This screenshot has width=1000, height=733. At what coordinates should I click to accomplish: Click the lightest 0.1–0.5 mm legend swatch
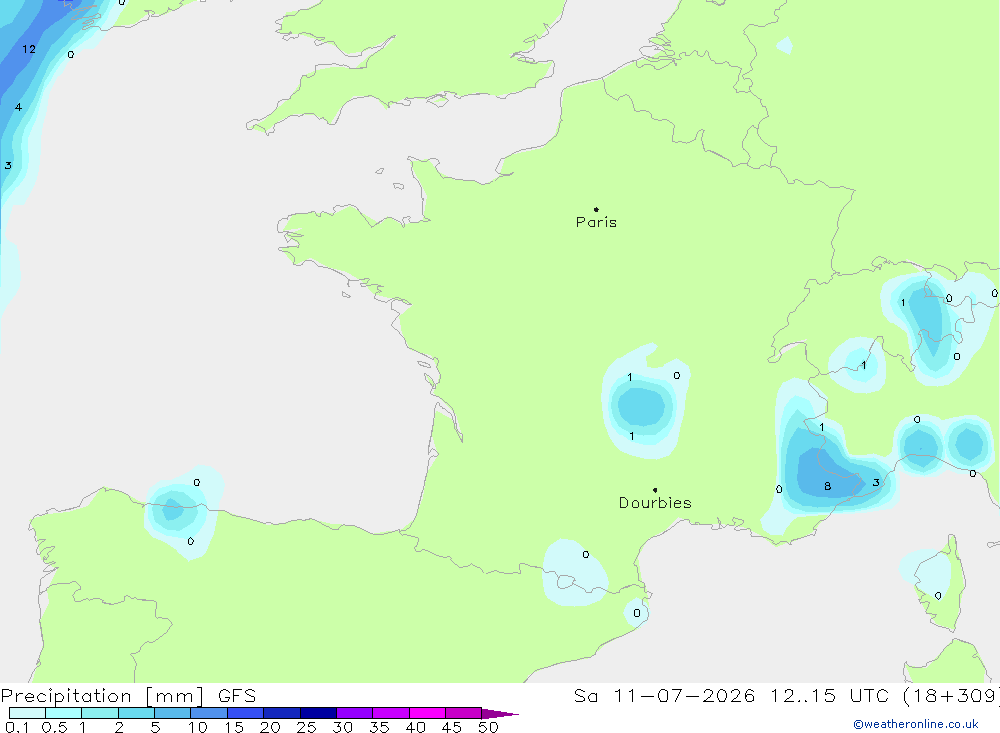pos(27,713)
